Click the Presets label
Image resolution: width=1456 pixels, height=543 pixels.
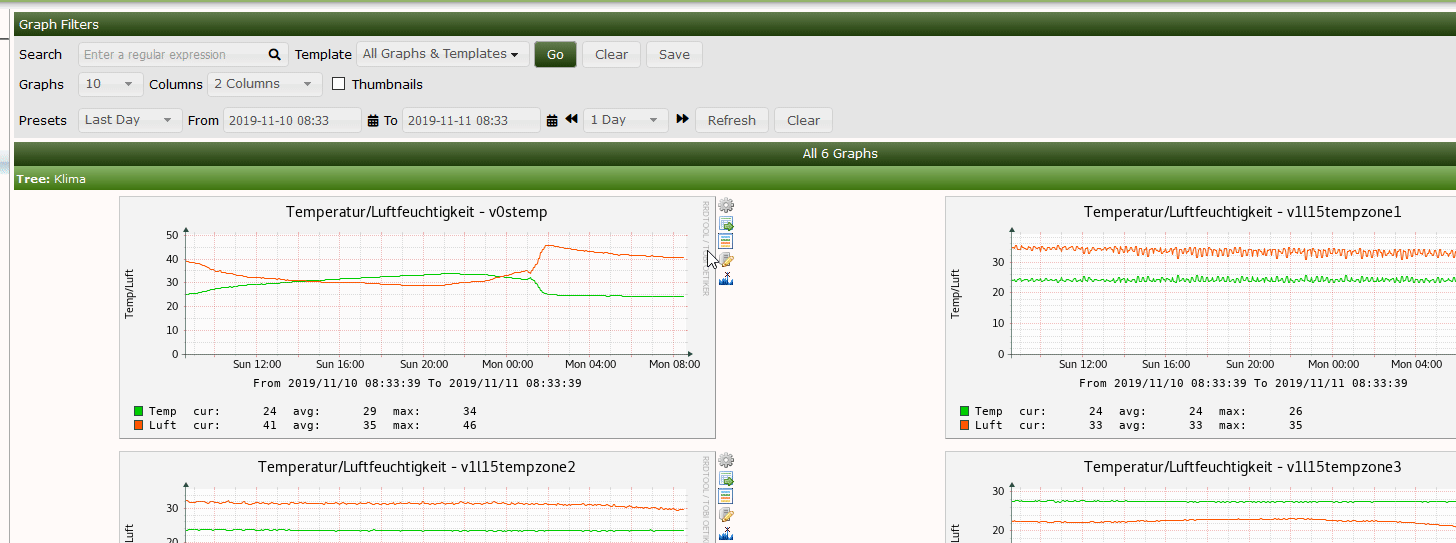click(x=42, y=120)
